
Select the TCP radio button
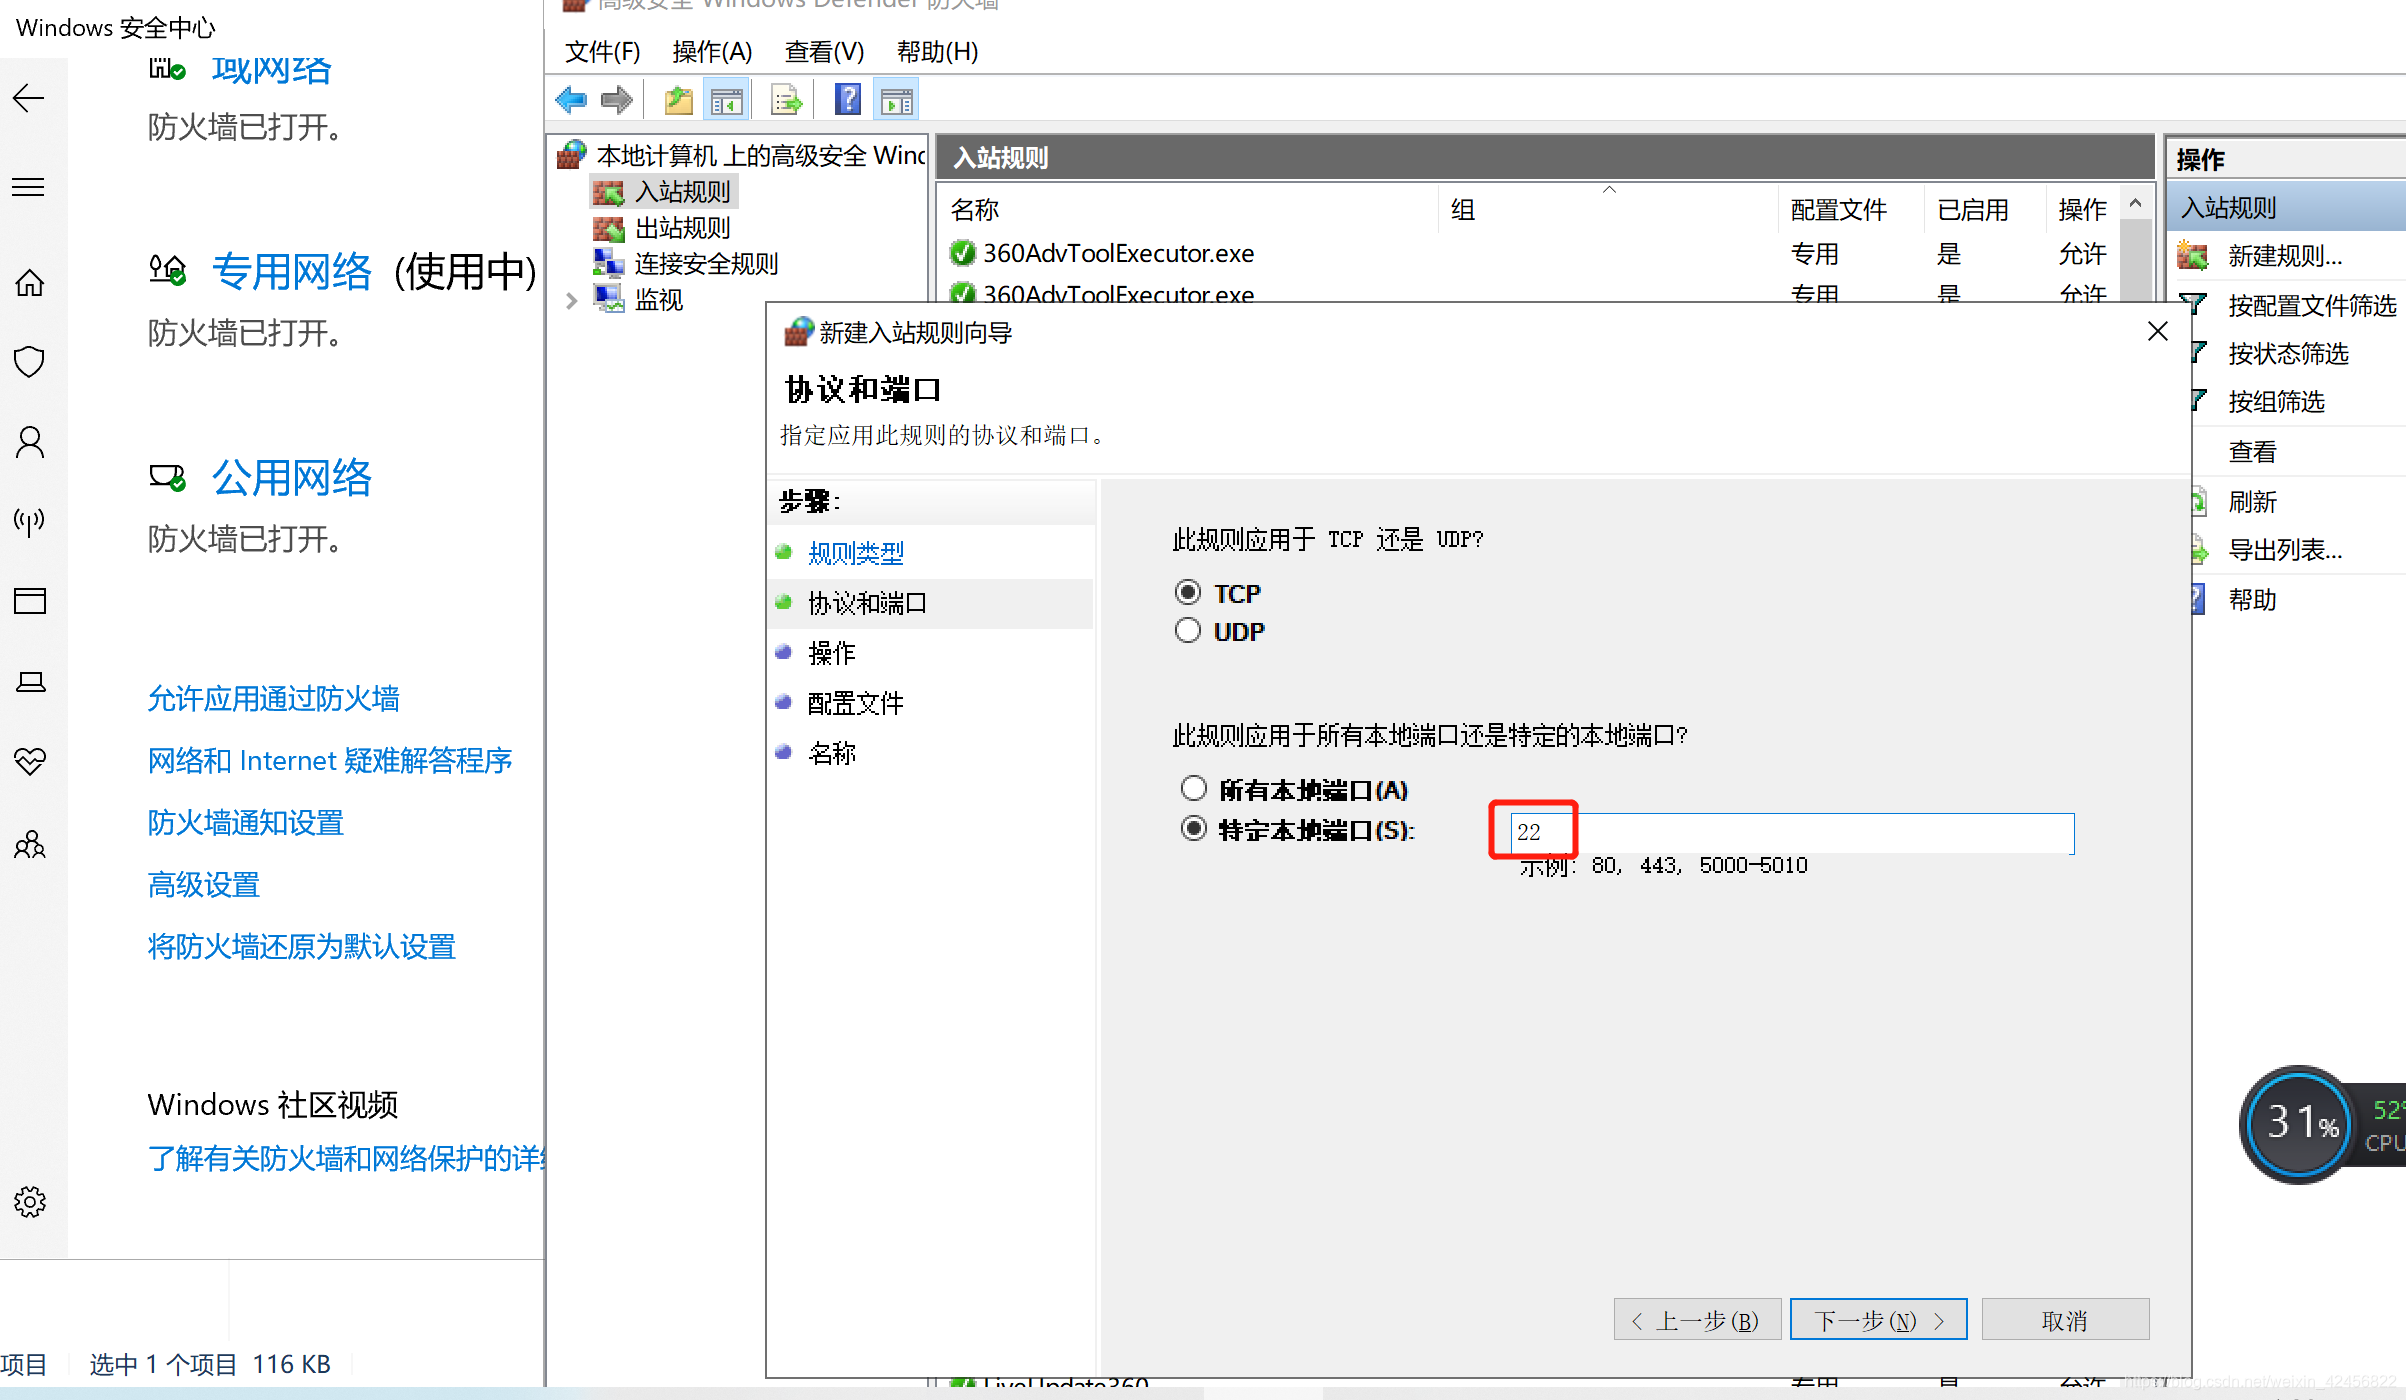click(1188, 593)
